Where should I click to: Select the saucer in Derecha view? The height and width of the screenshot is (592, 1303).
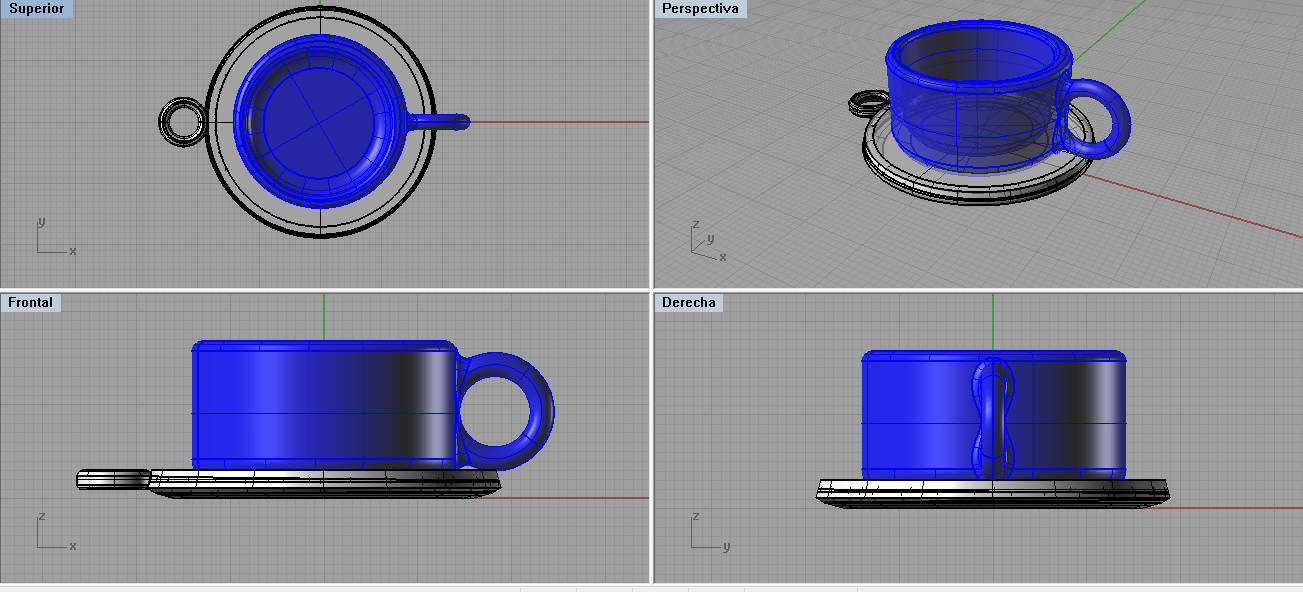(992, 492)
